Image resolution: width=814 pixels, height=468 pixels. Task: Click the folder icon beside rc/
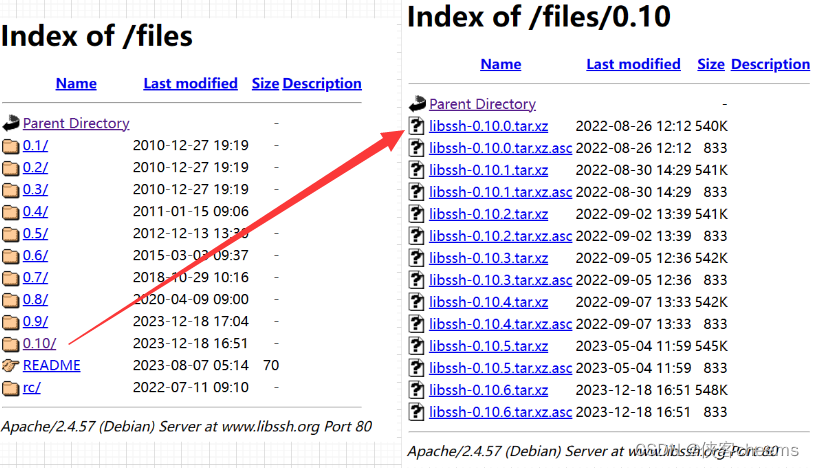[x=10, y=388]
